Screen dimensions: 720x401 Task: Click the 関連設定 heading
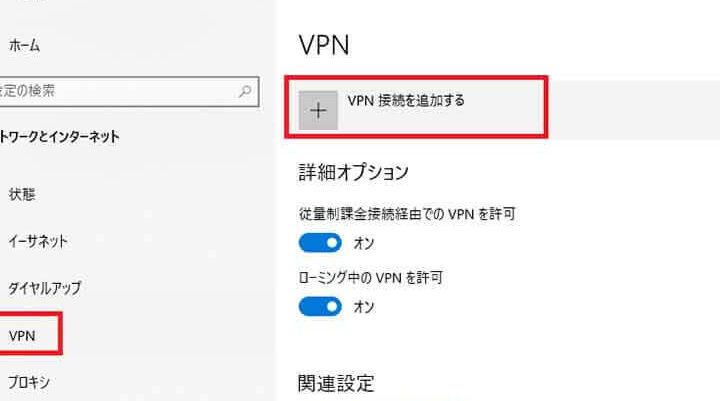[336, 383]
